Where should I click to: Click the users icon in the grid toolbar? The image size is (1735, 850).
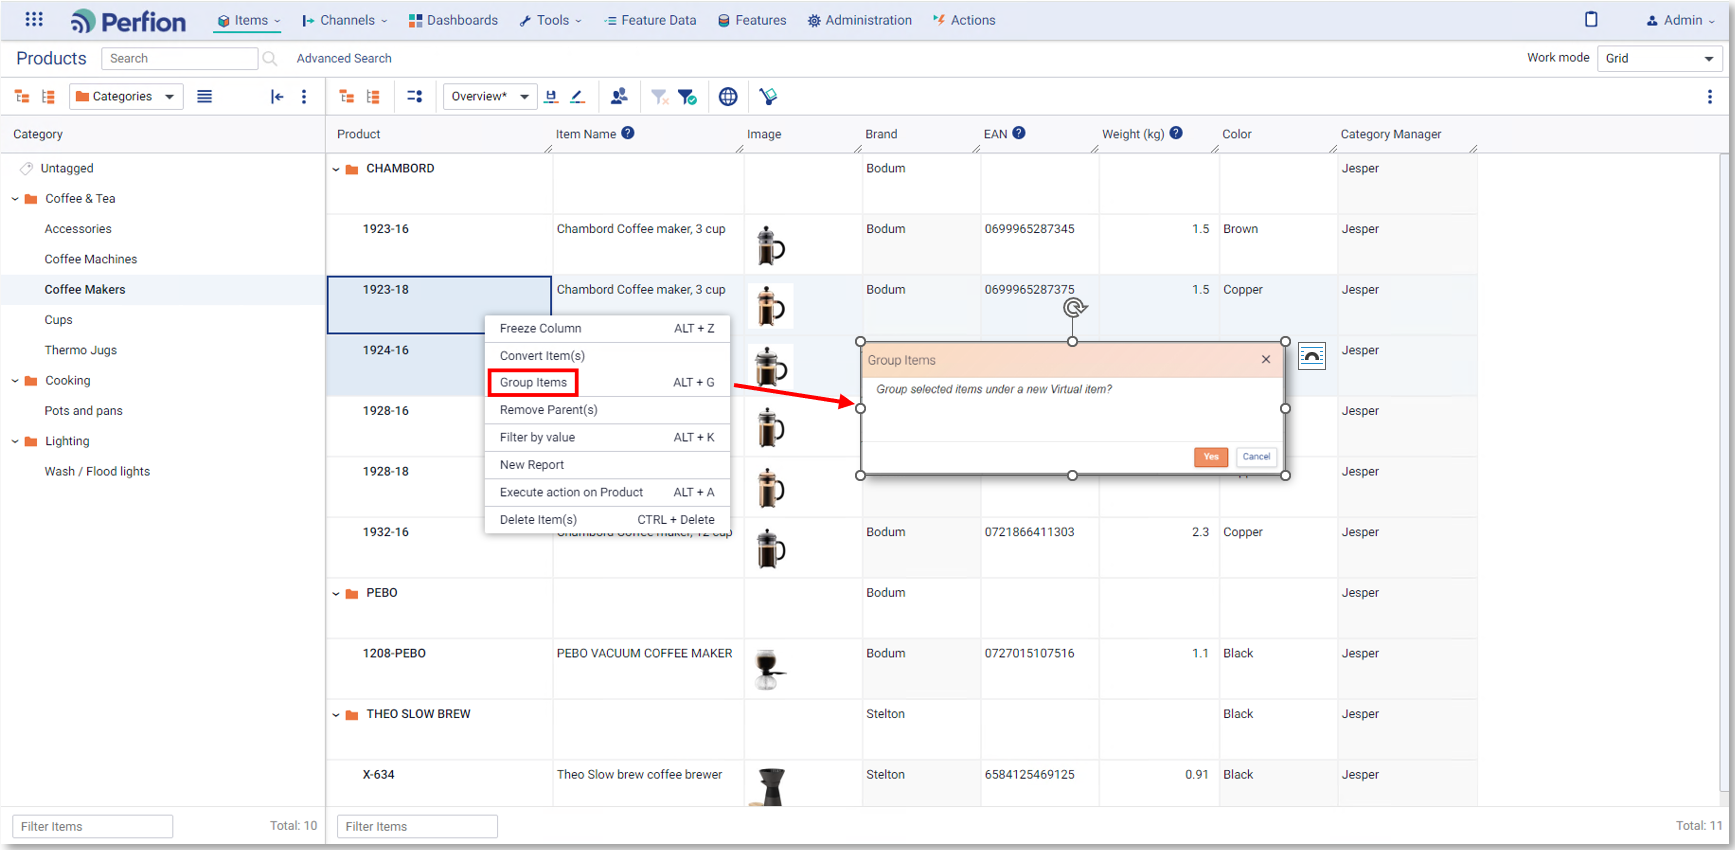point(619,96)
